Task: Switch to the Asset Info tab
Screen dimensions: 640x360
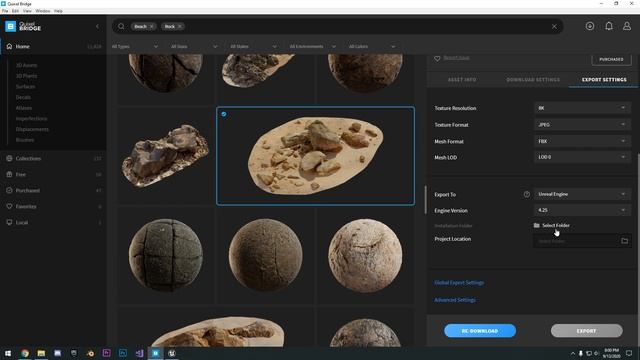Action: pyautogui.click(x=462, y=80)
